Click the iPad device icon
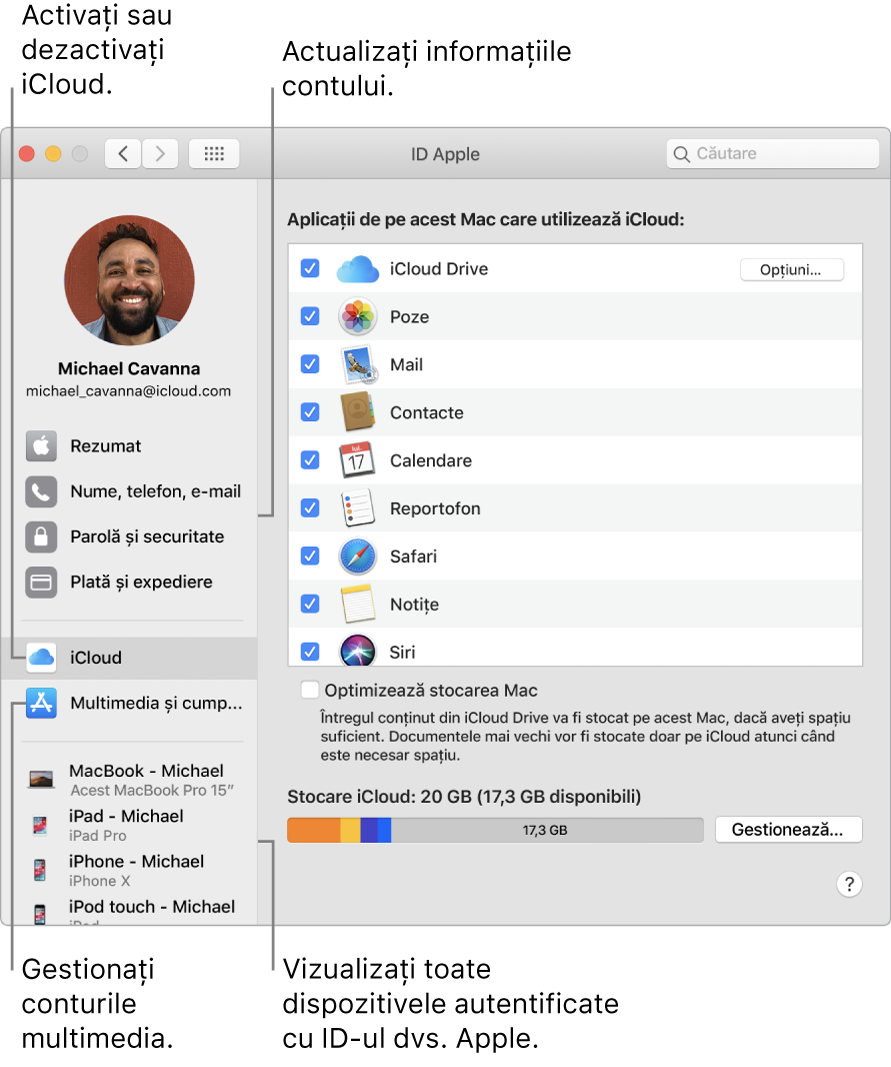891x1067 pixels. click(x=40, y=825)
